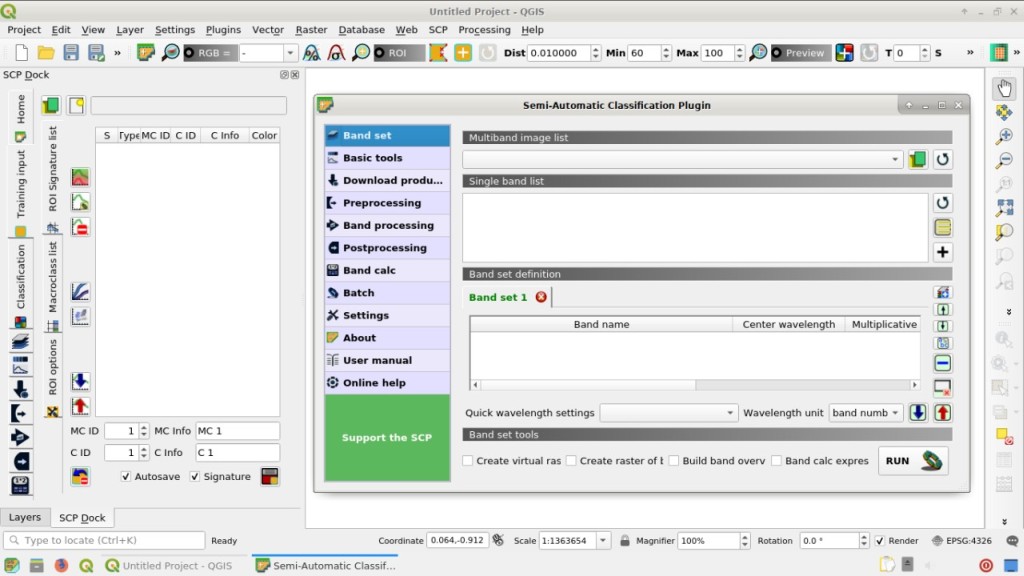This screenshot has height=576, width=1024.
Task: Click EPSG:4326 CRS button
Action: (x=961, y=541)
